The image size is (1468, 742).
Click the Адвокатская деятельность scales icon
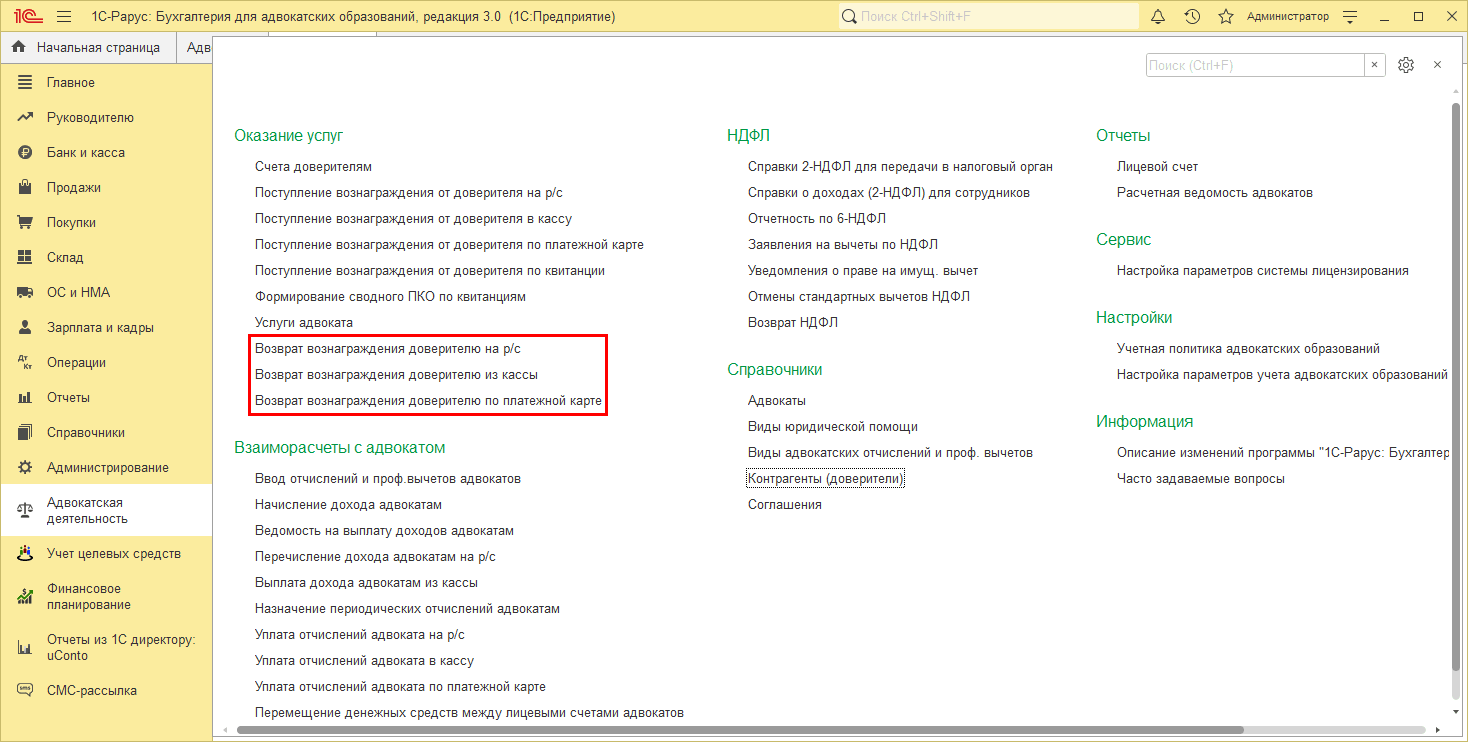pyautogui.click(x=26, y=511)
